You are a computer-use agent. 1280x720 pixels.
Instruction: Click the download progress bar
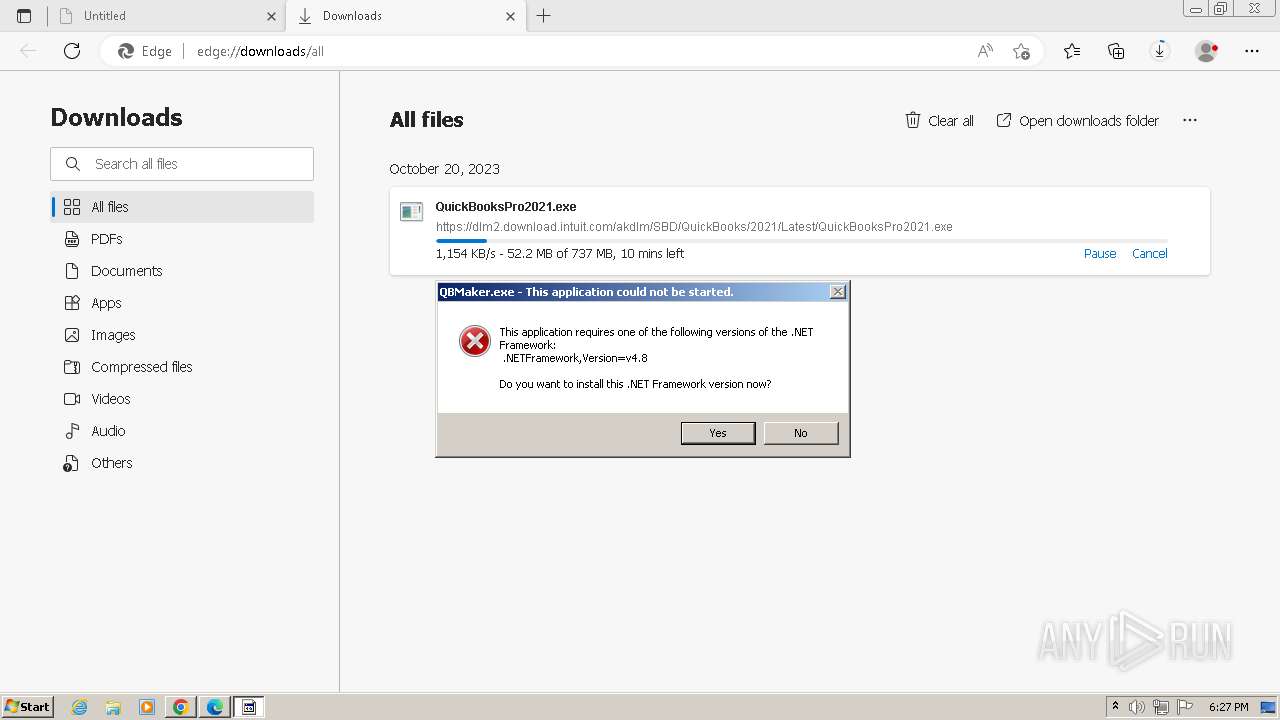801,241
